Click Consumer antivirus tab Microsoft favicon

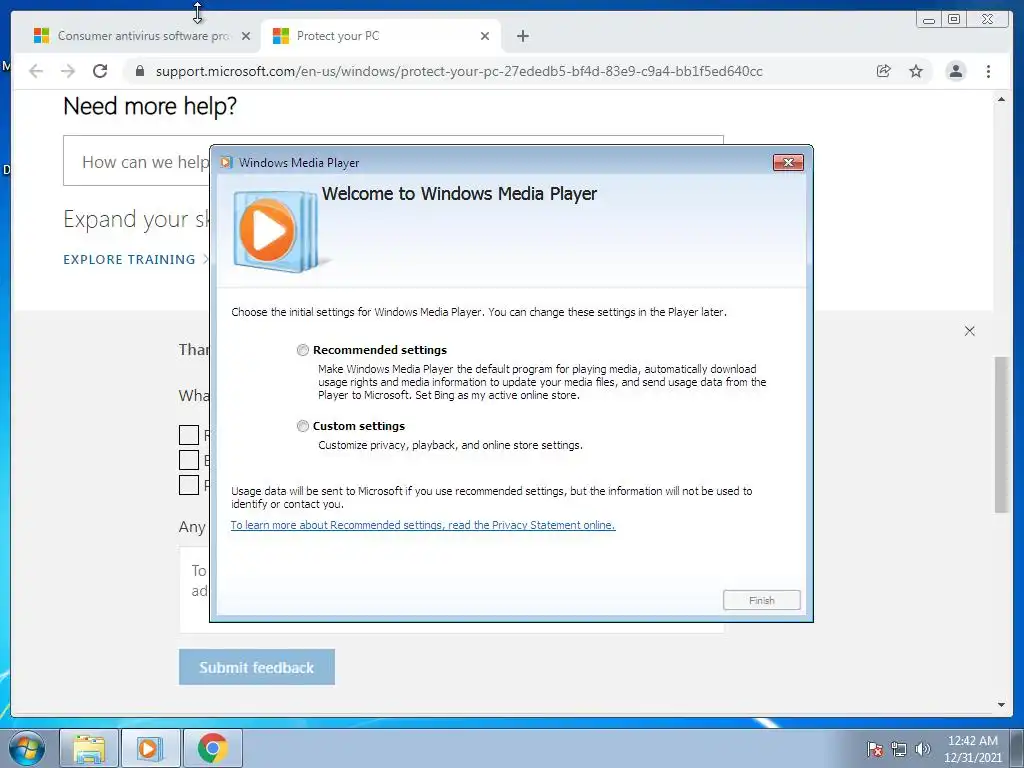tap(41, 36)
